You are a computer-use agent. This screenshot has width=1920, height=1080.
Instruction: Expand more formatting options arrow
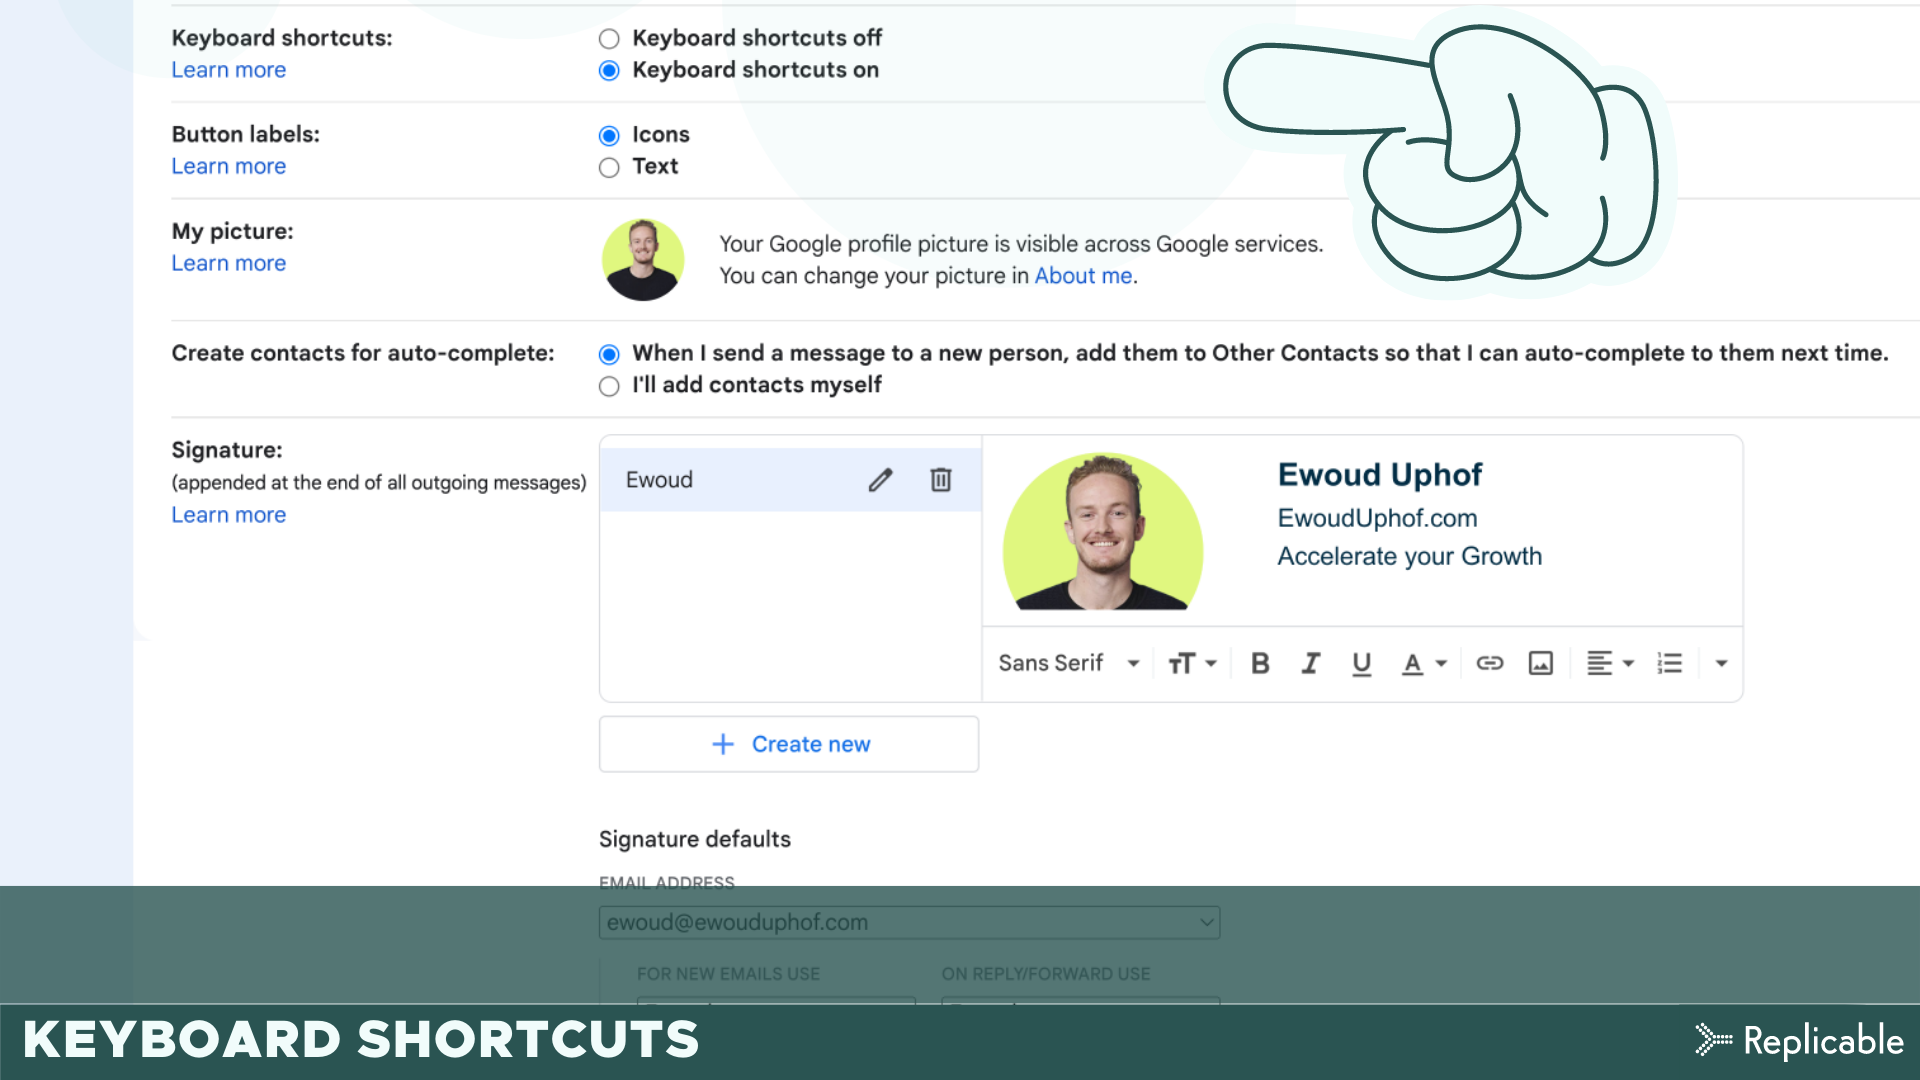coord(1721,663)
